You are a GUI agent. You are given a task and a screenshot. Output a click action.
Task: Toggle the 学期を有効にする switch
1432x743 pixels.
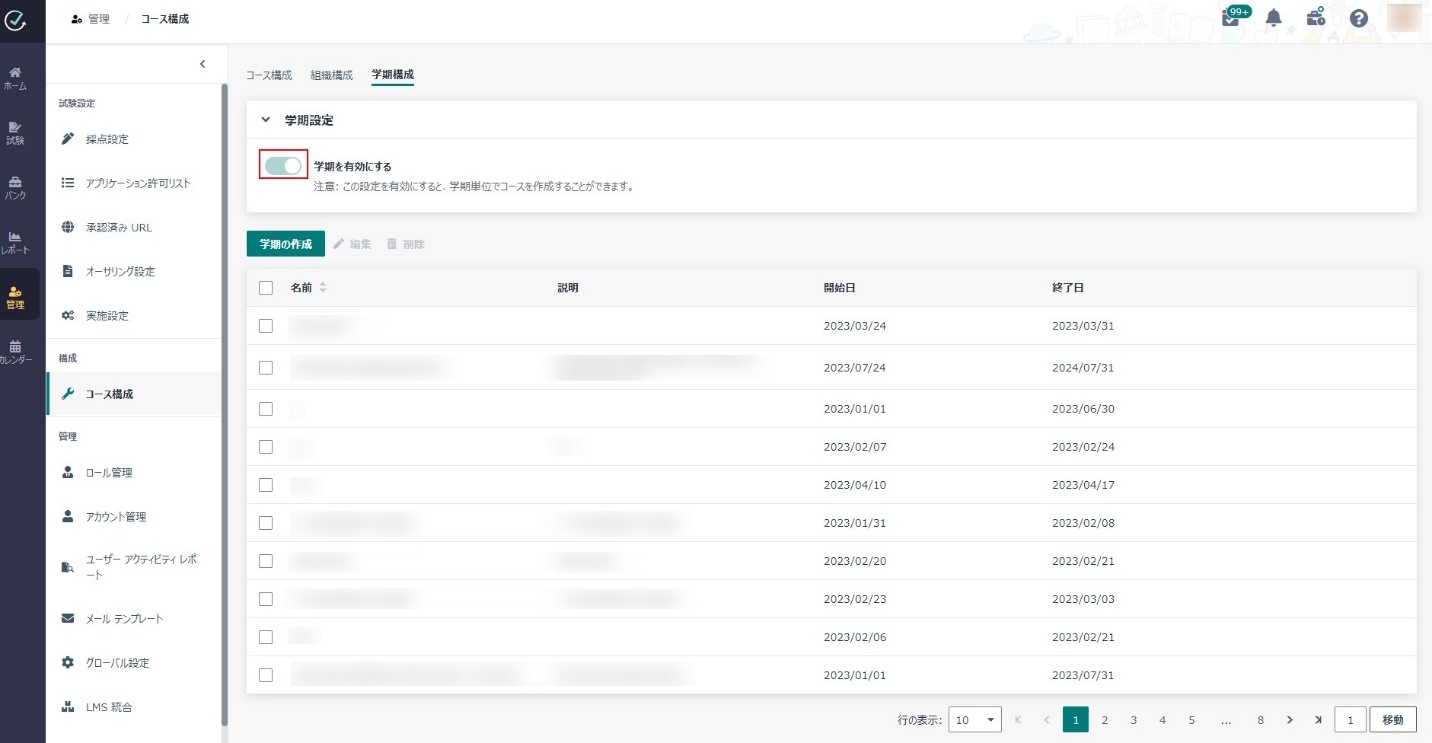click(283, 166)
